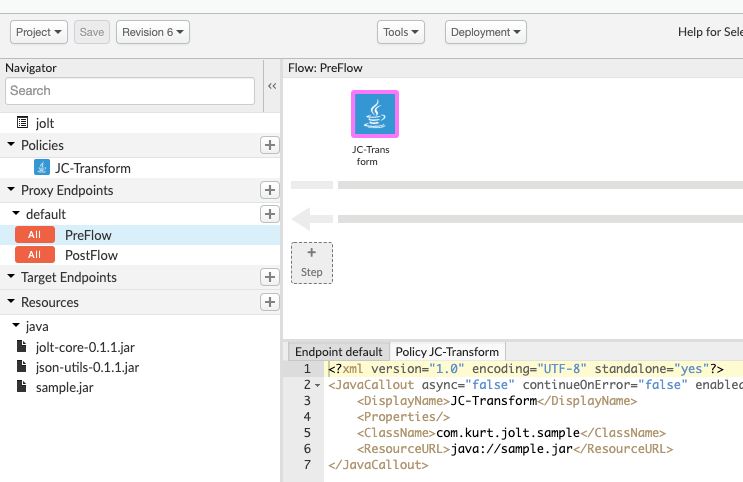Collapse the Proxy Endpoints section
The image size is (743, 482).
coord(11,189)
